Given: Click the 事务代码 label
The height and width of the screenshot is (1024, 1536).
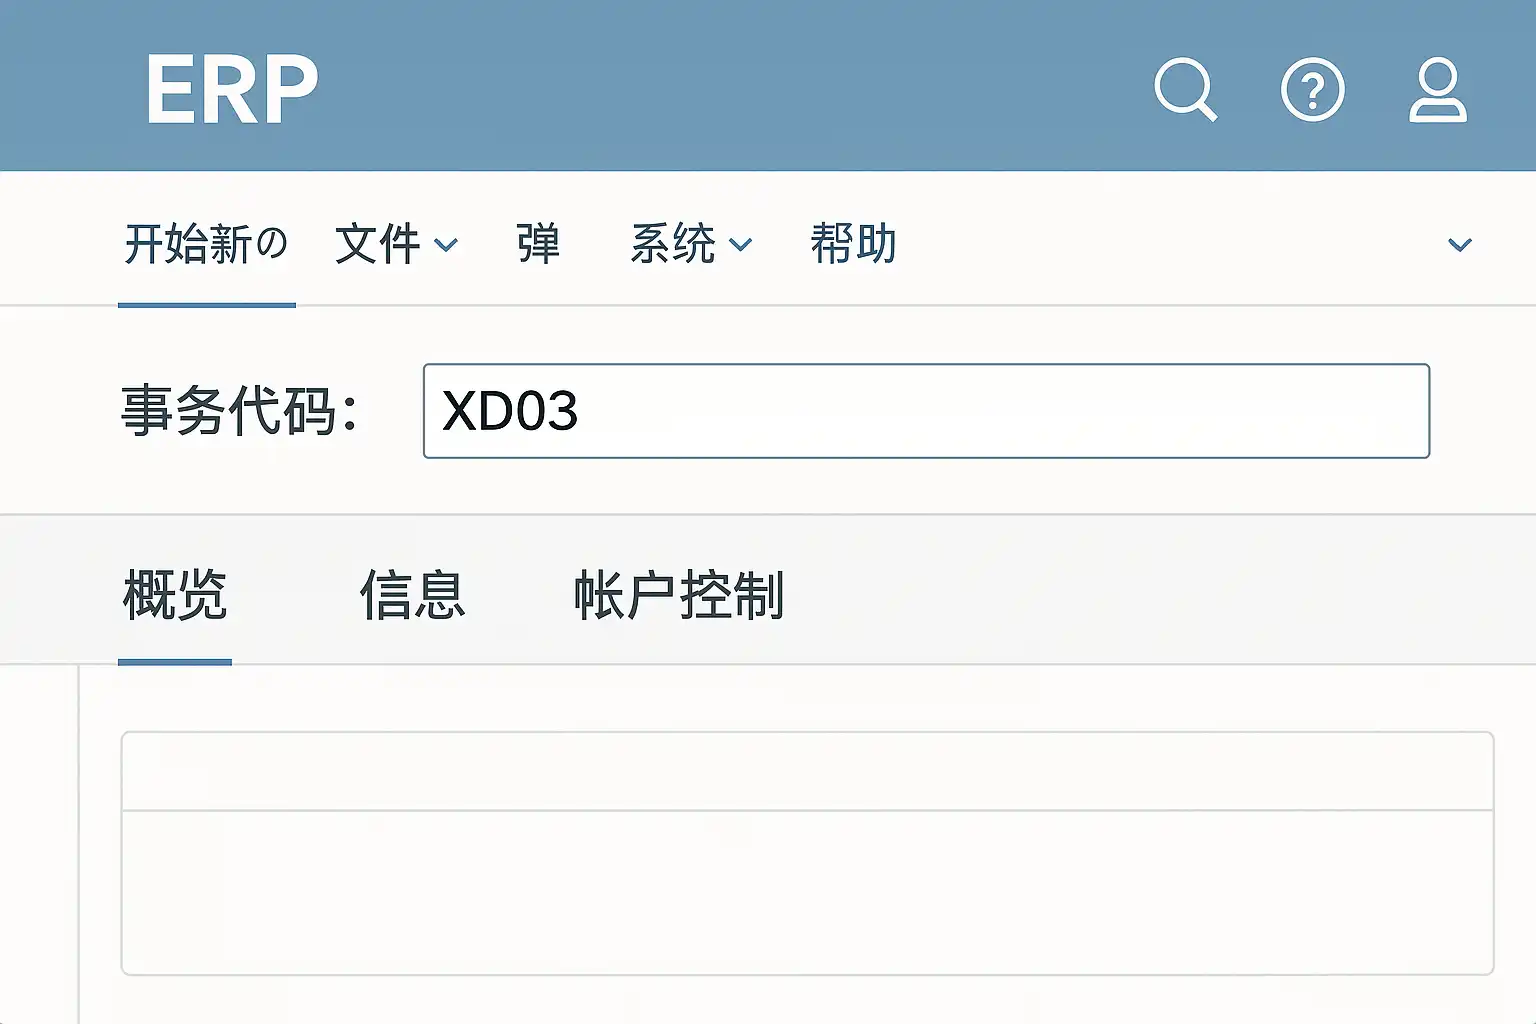Looking at the screenshot, I should (239, 411).
